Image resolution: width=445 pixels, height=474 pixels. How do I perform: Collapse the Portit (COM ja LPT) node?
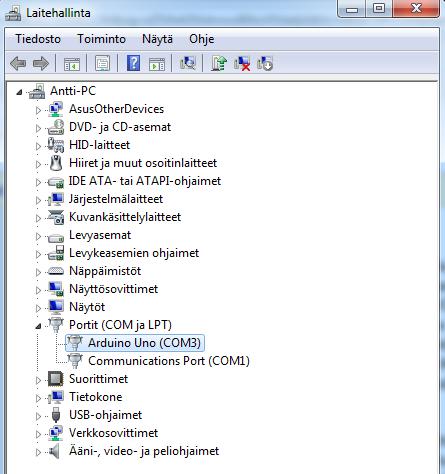(x=38, y=326)
